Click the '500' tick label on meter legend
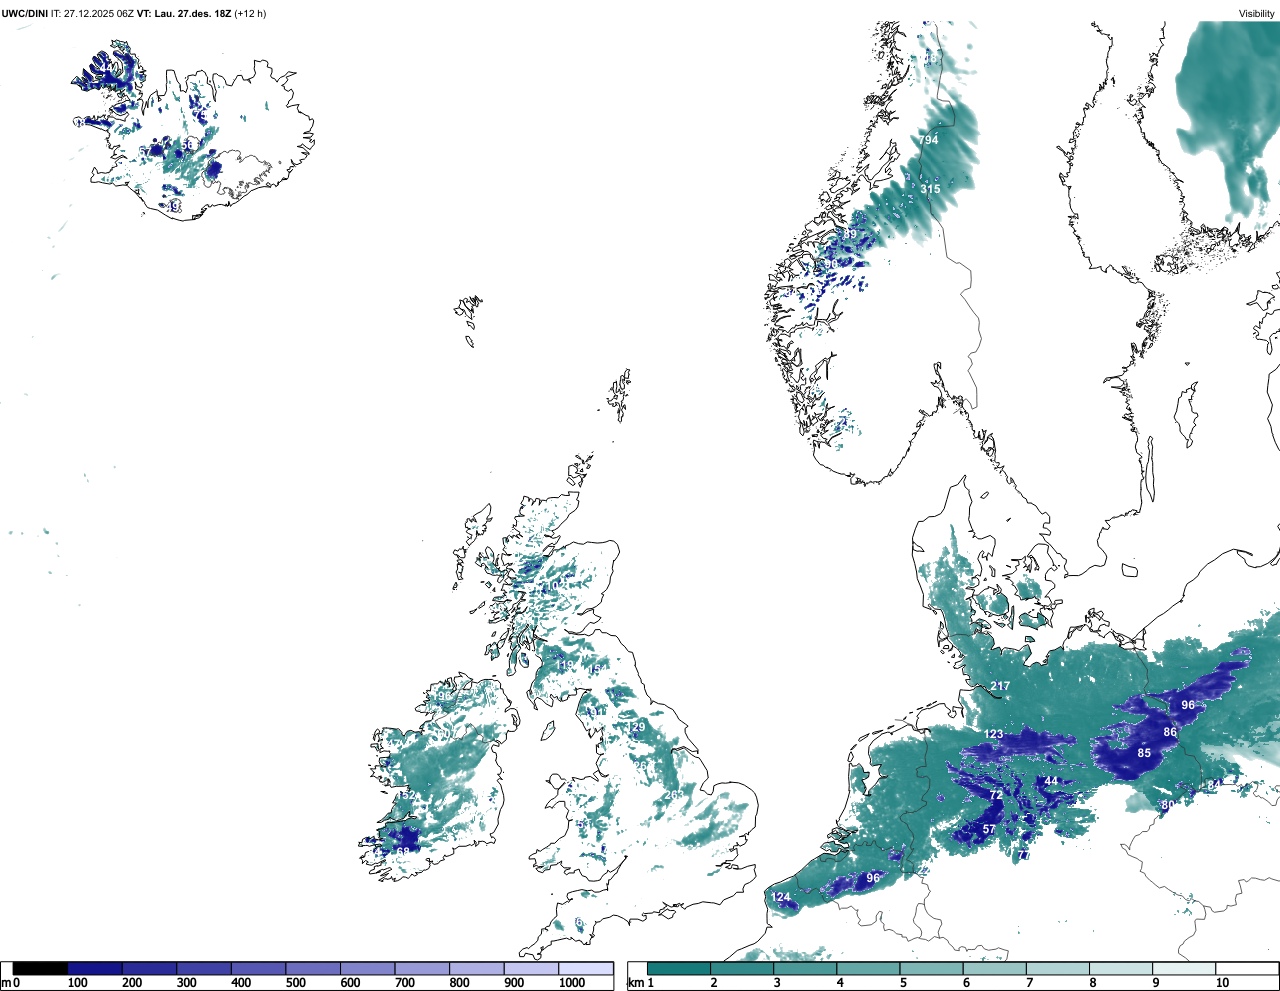Viewport: 1280px width, 991px height. tap(295, 984)
